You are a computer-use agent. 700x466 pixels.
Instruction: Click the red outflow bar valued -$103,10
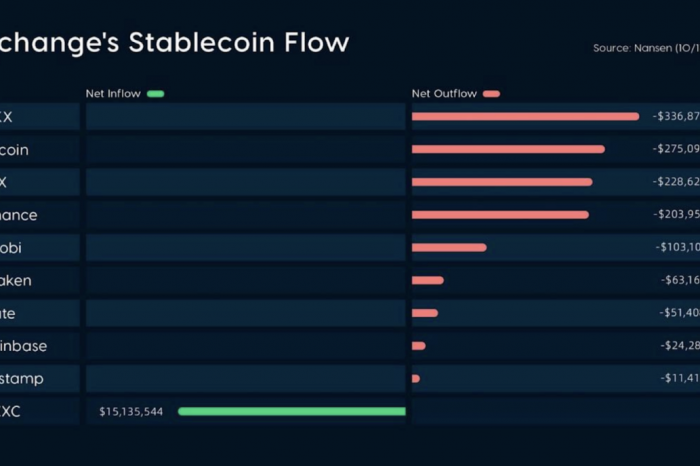coord(449,247)
